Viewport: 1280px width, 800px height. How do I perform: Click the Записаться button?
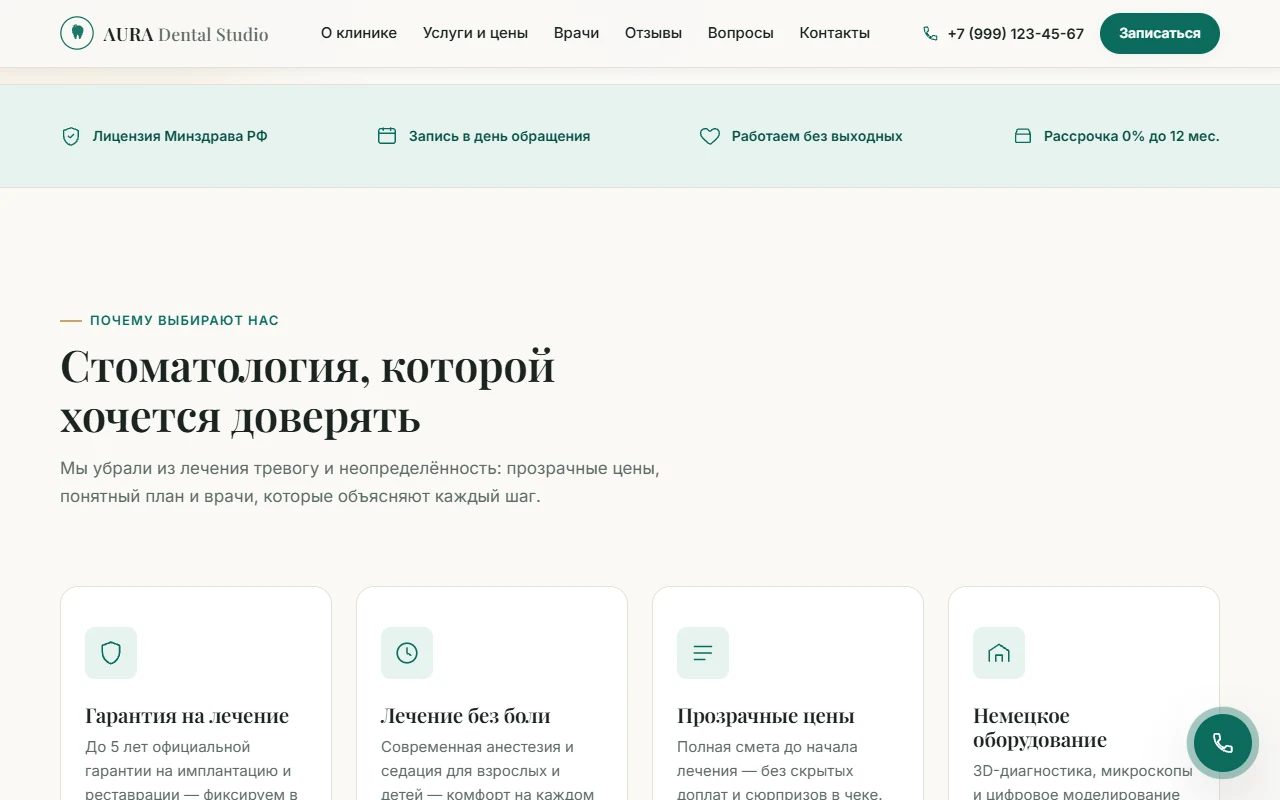1160,33
